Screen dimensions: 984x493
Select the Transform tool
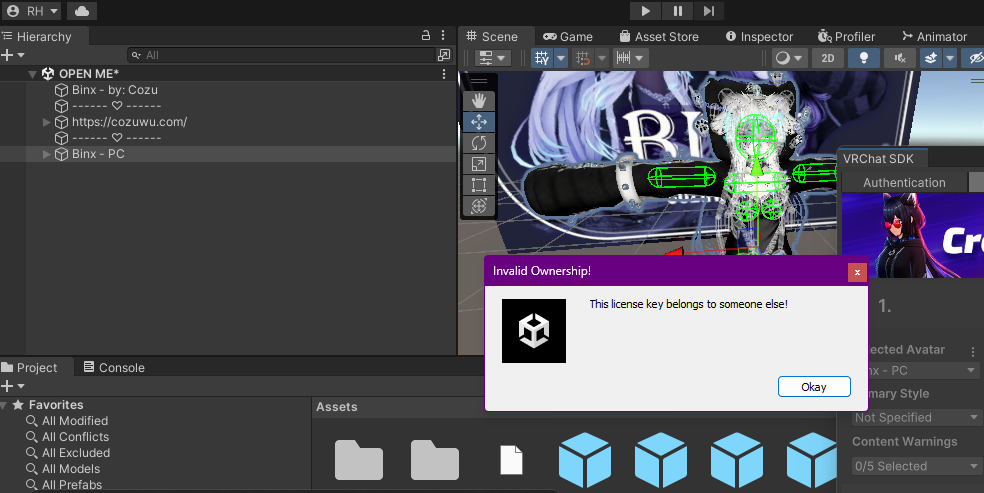click(x=479, y=206)
